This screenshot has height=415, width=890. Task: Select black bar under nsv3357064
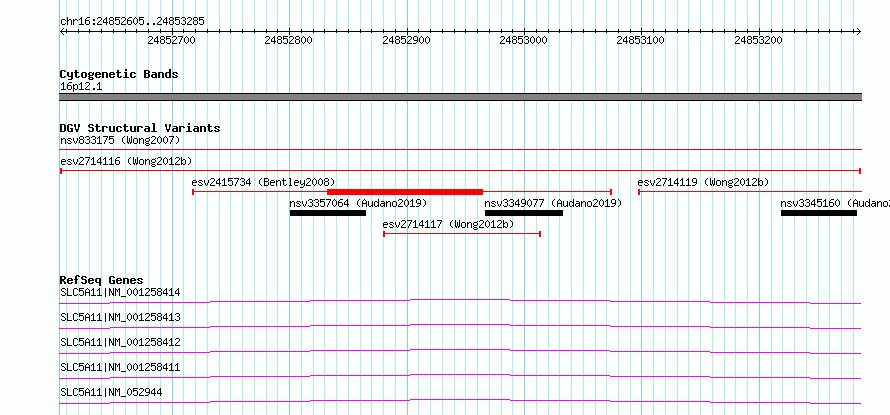328,213
